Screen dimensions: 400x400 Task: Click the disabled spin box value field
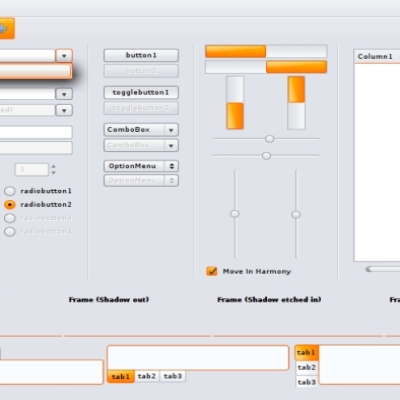32,169
